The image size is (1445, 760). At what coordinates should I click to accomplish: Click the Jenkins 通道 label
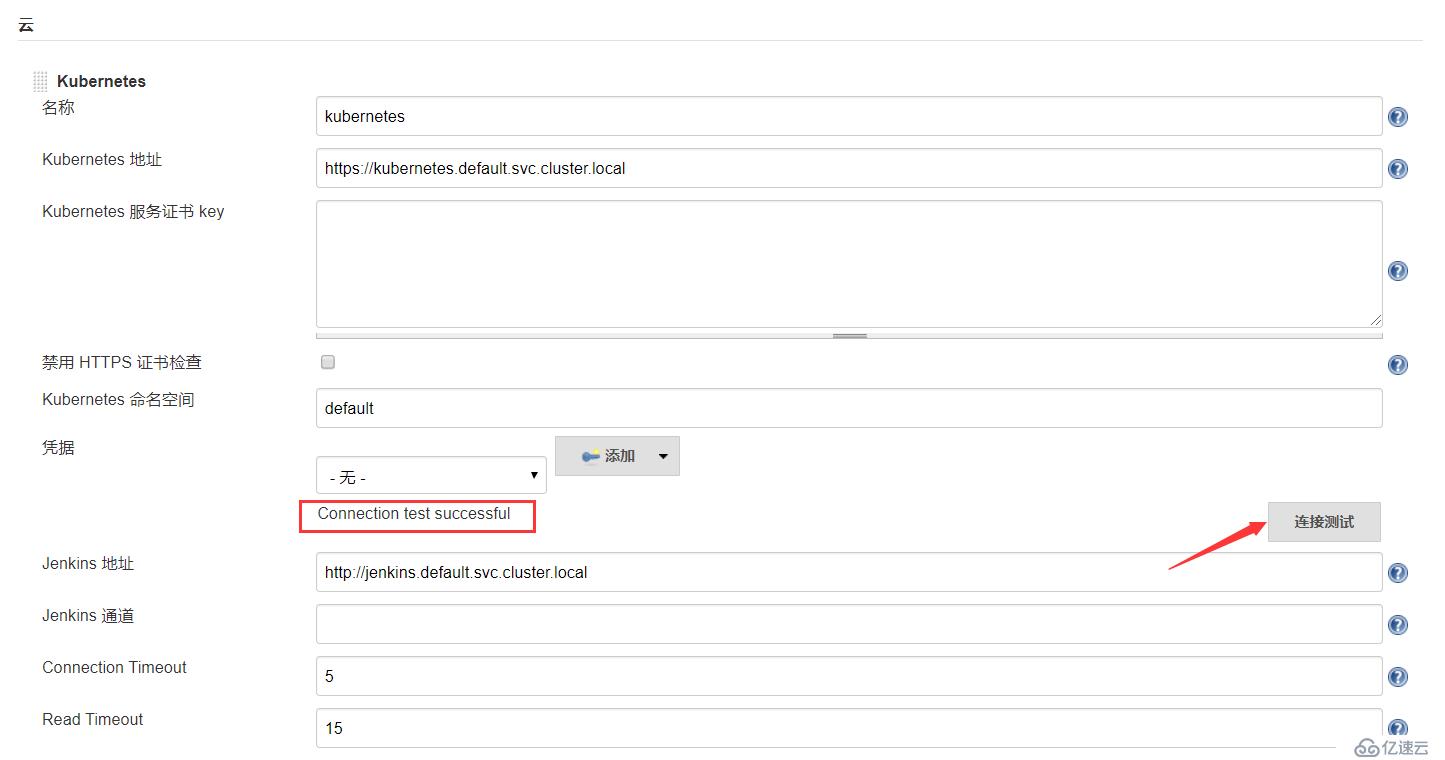(88, 616)
